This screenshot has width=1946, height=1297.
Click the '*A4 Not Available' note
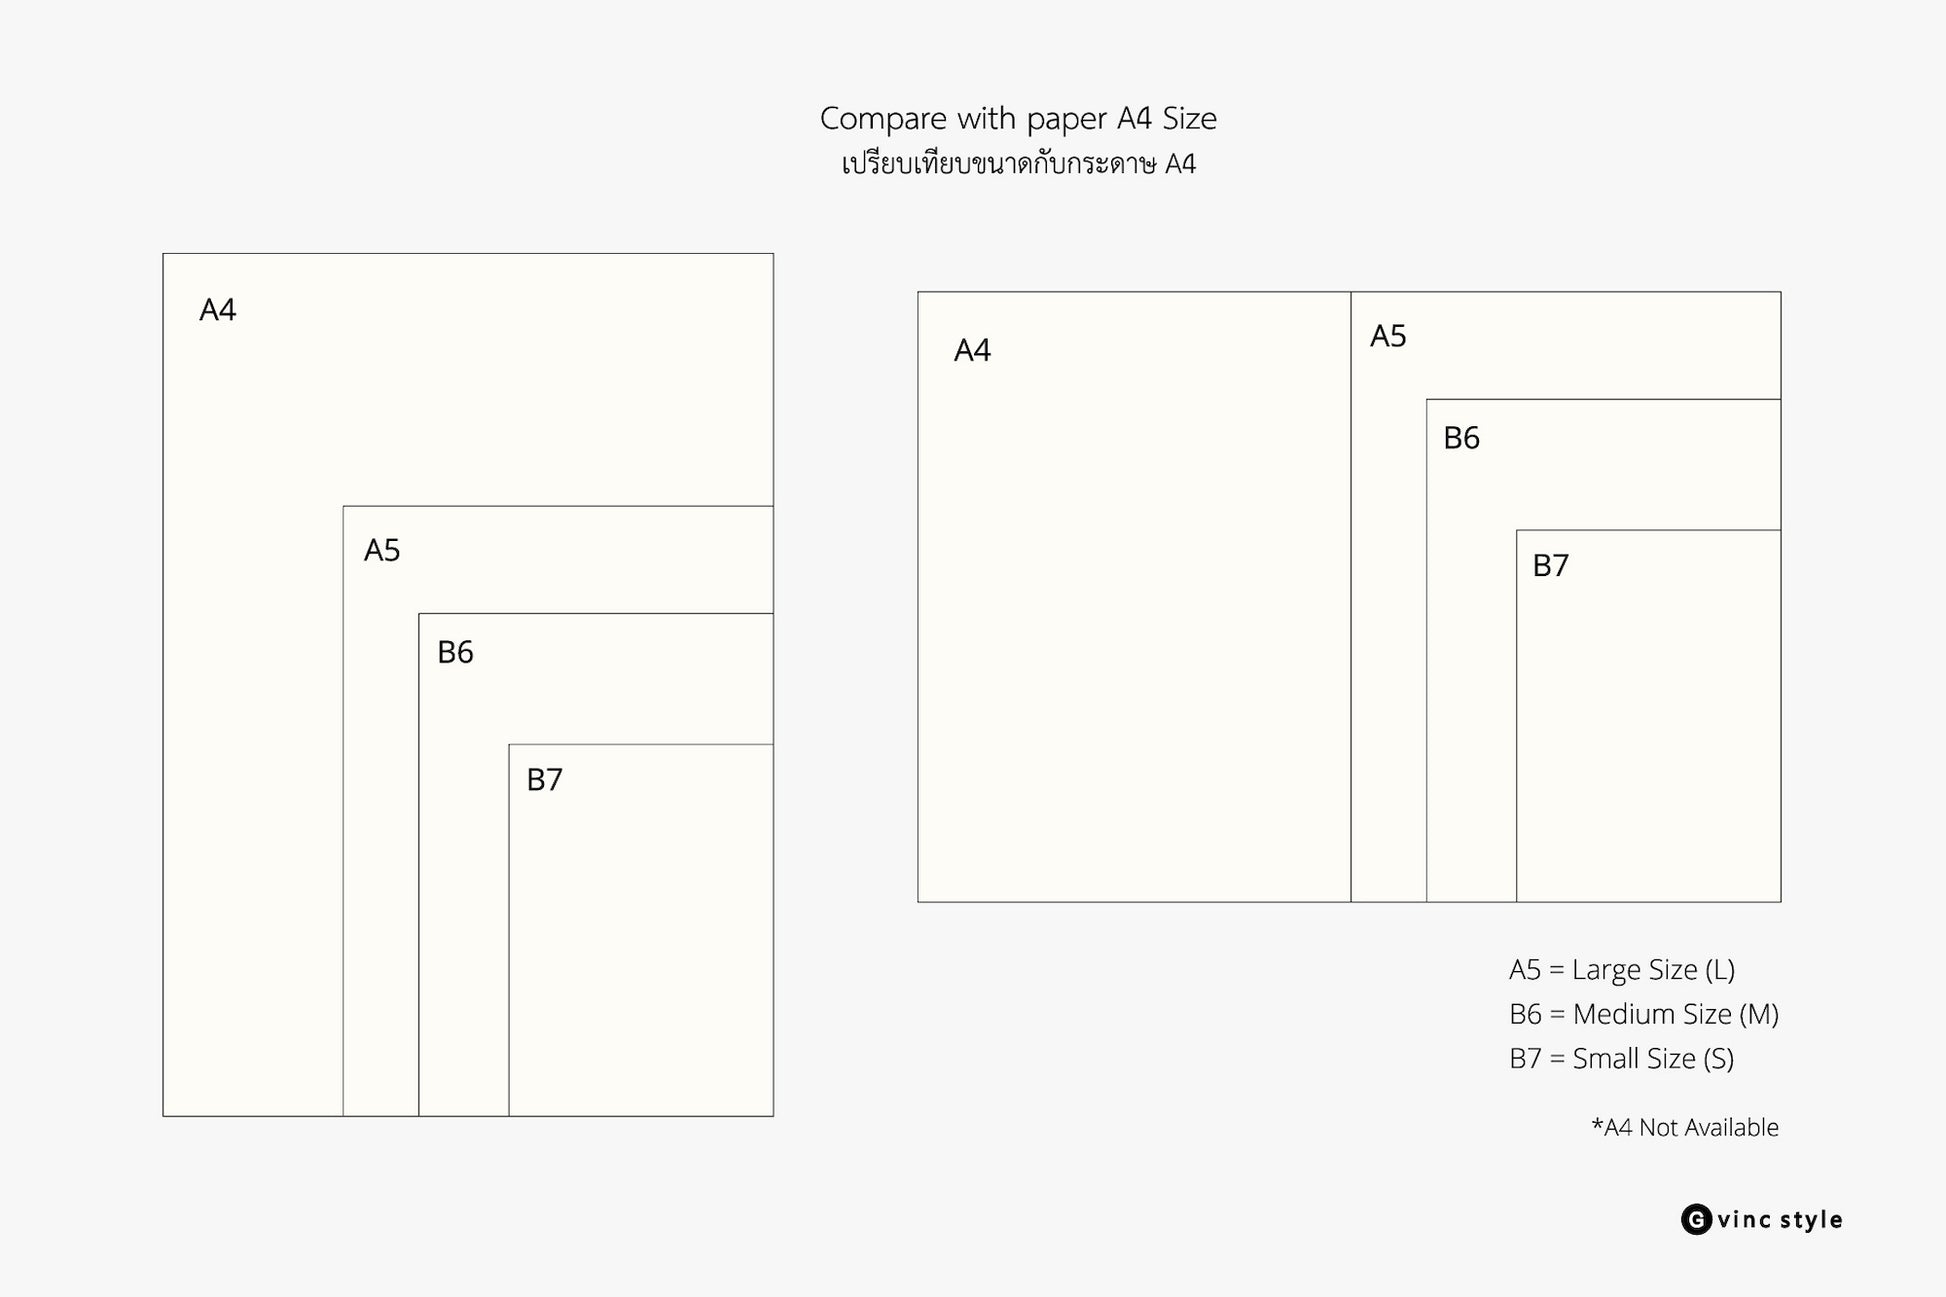1685,1127
